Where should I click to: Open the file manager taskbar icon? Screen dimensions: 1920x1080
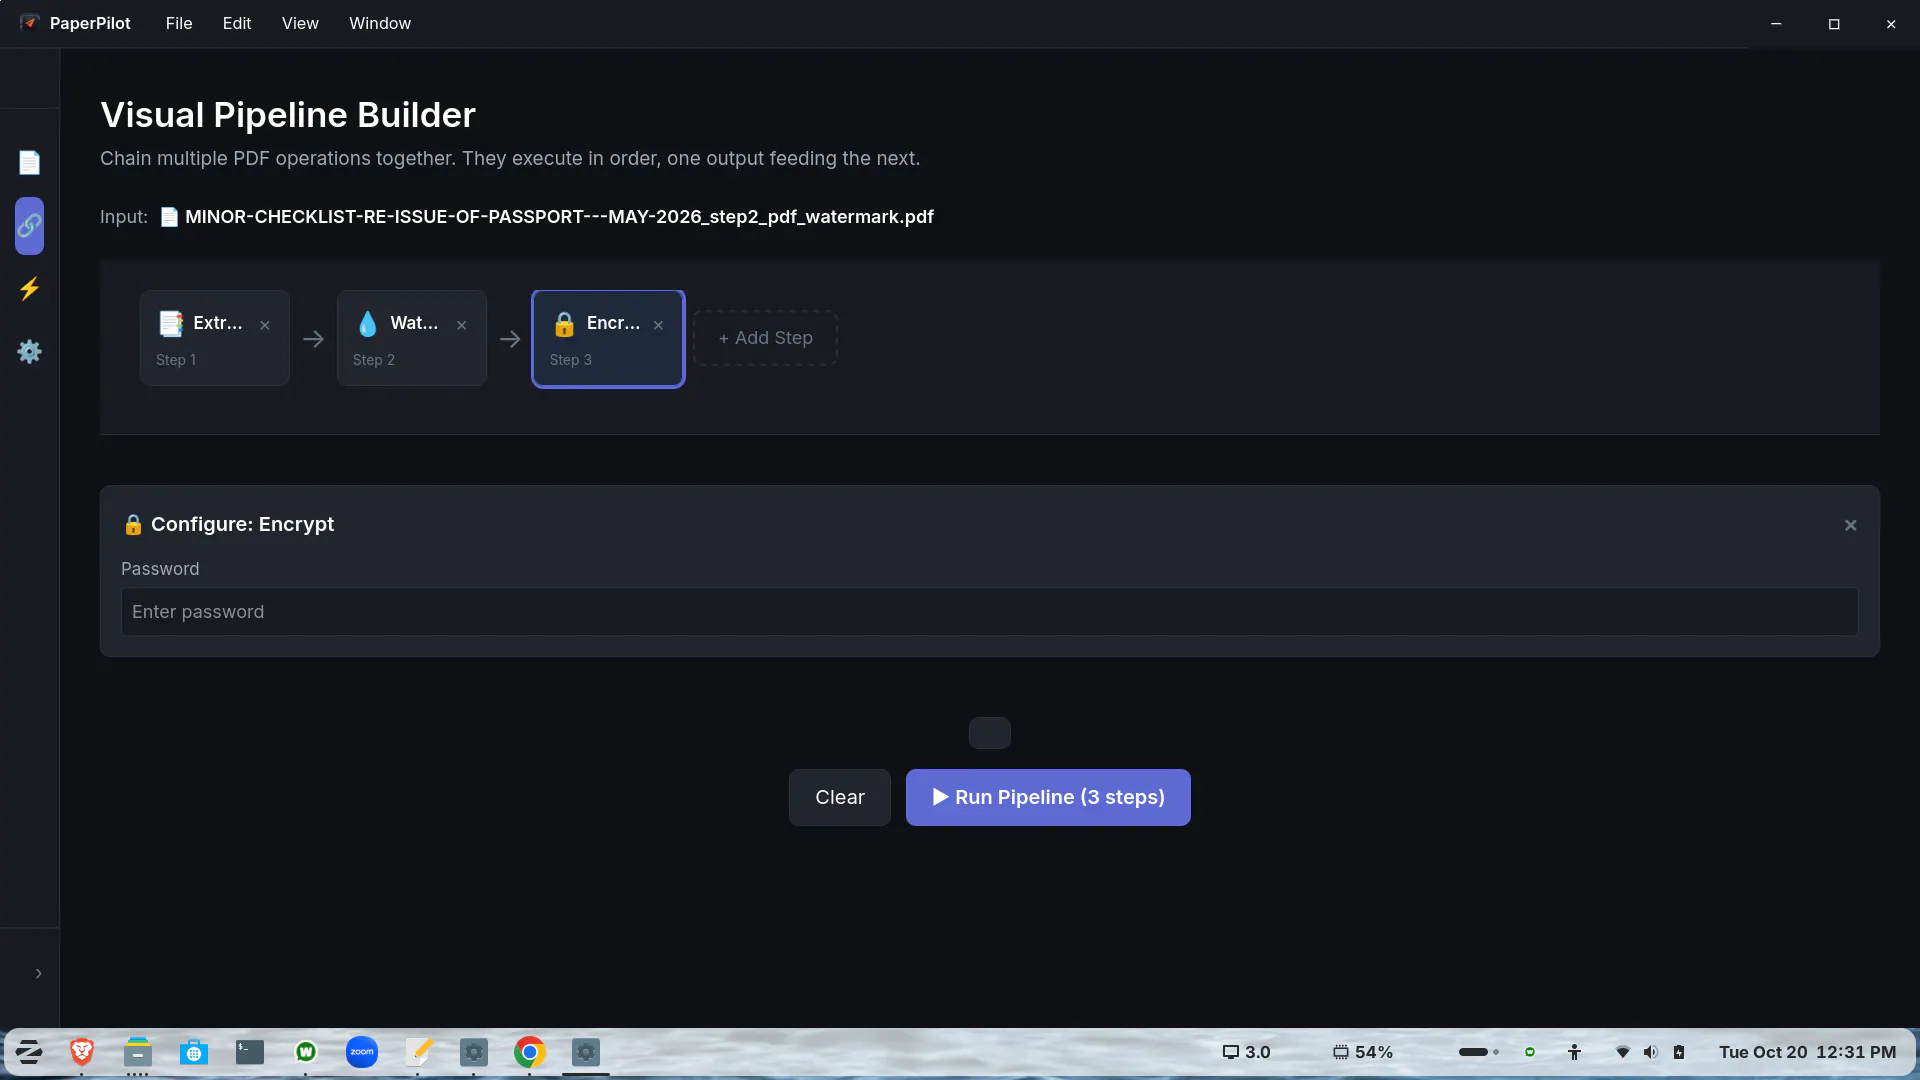point(138,1052)
